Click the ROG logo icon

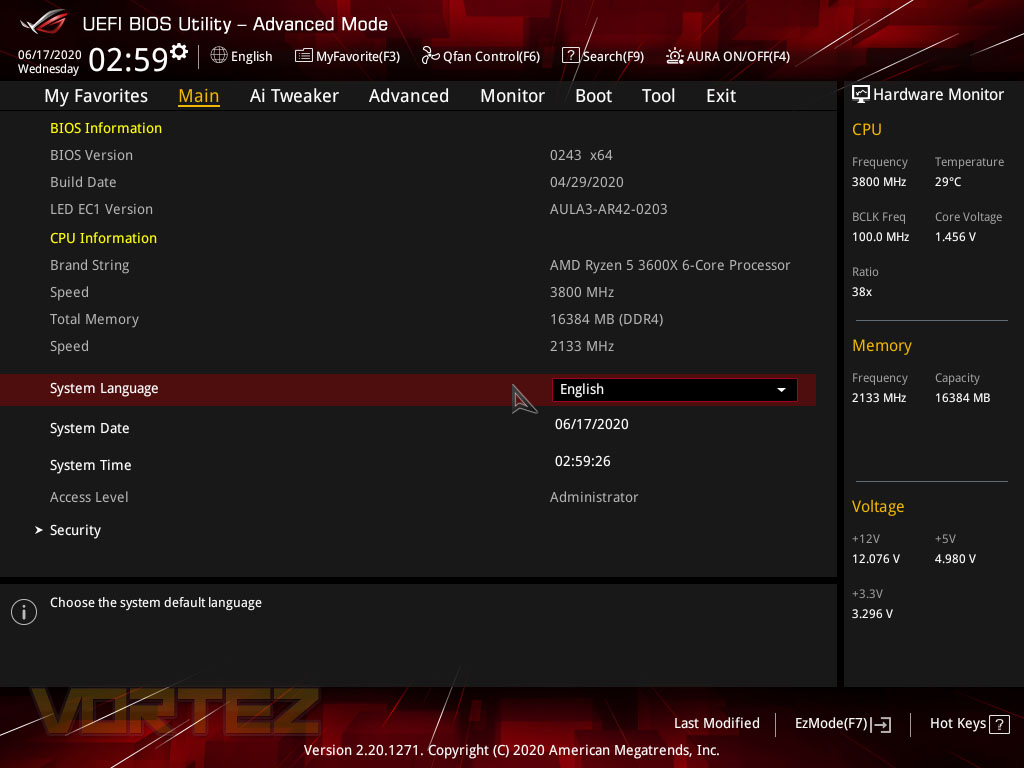(44, 22)
